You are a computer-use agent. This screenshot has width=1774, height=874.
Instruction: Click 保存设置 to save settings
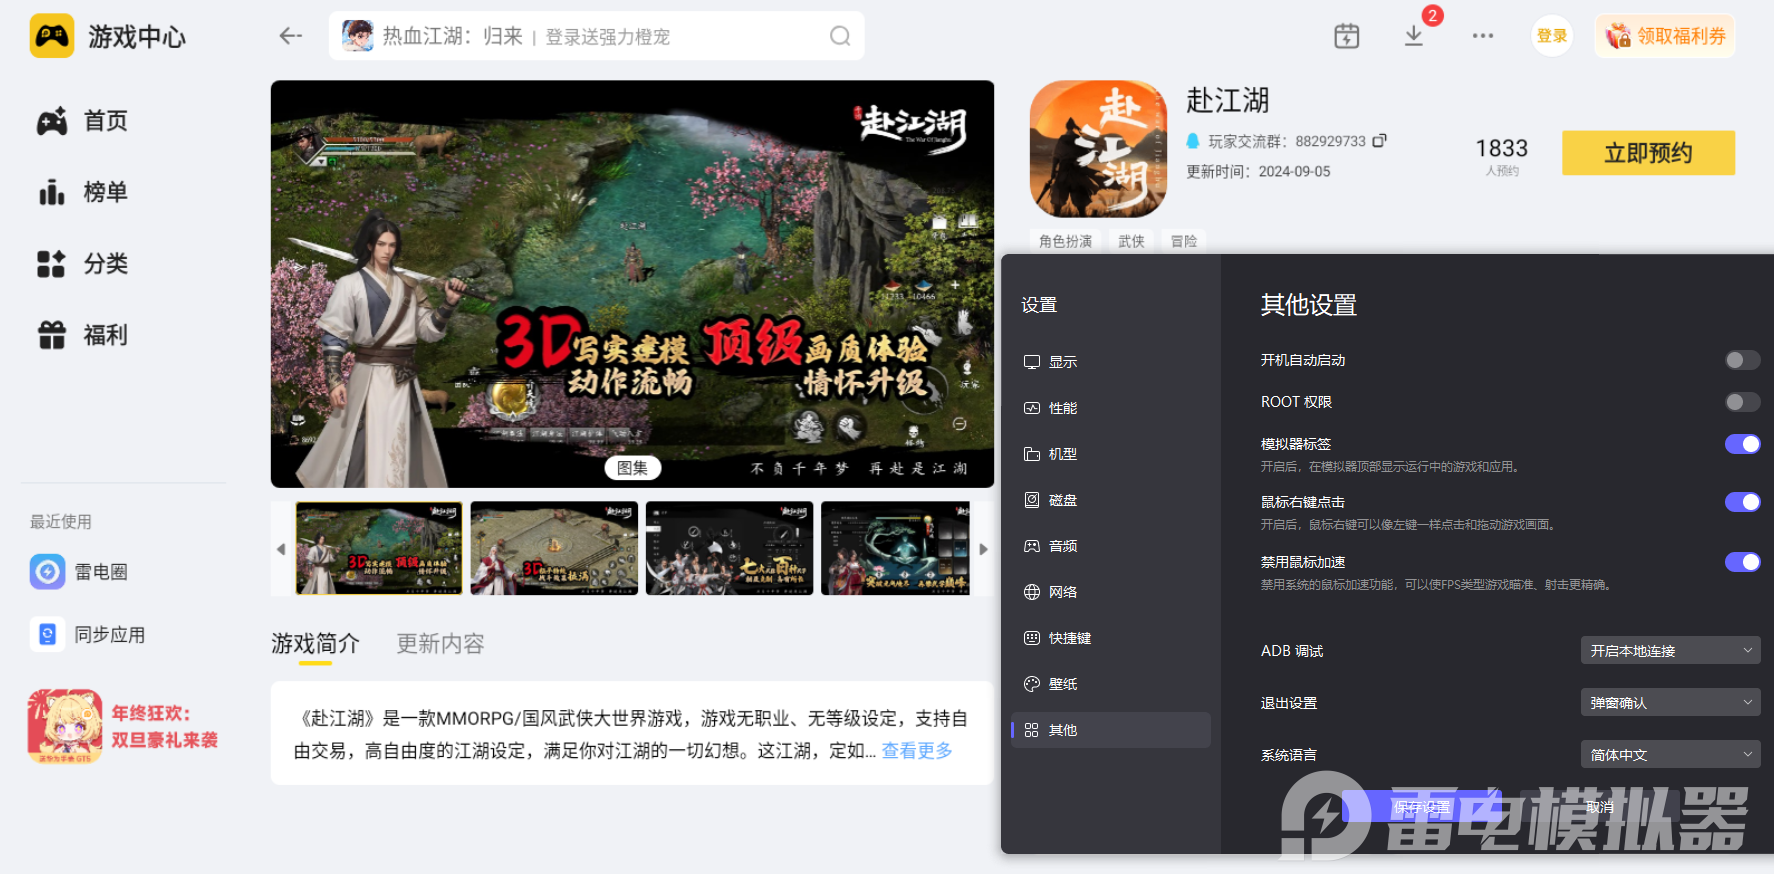click(x=1422, y=806)
